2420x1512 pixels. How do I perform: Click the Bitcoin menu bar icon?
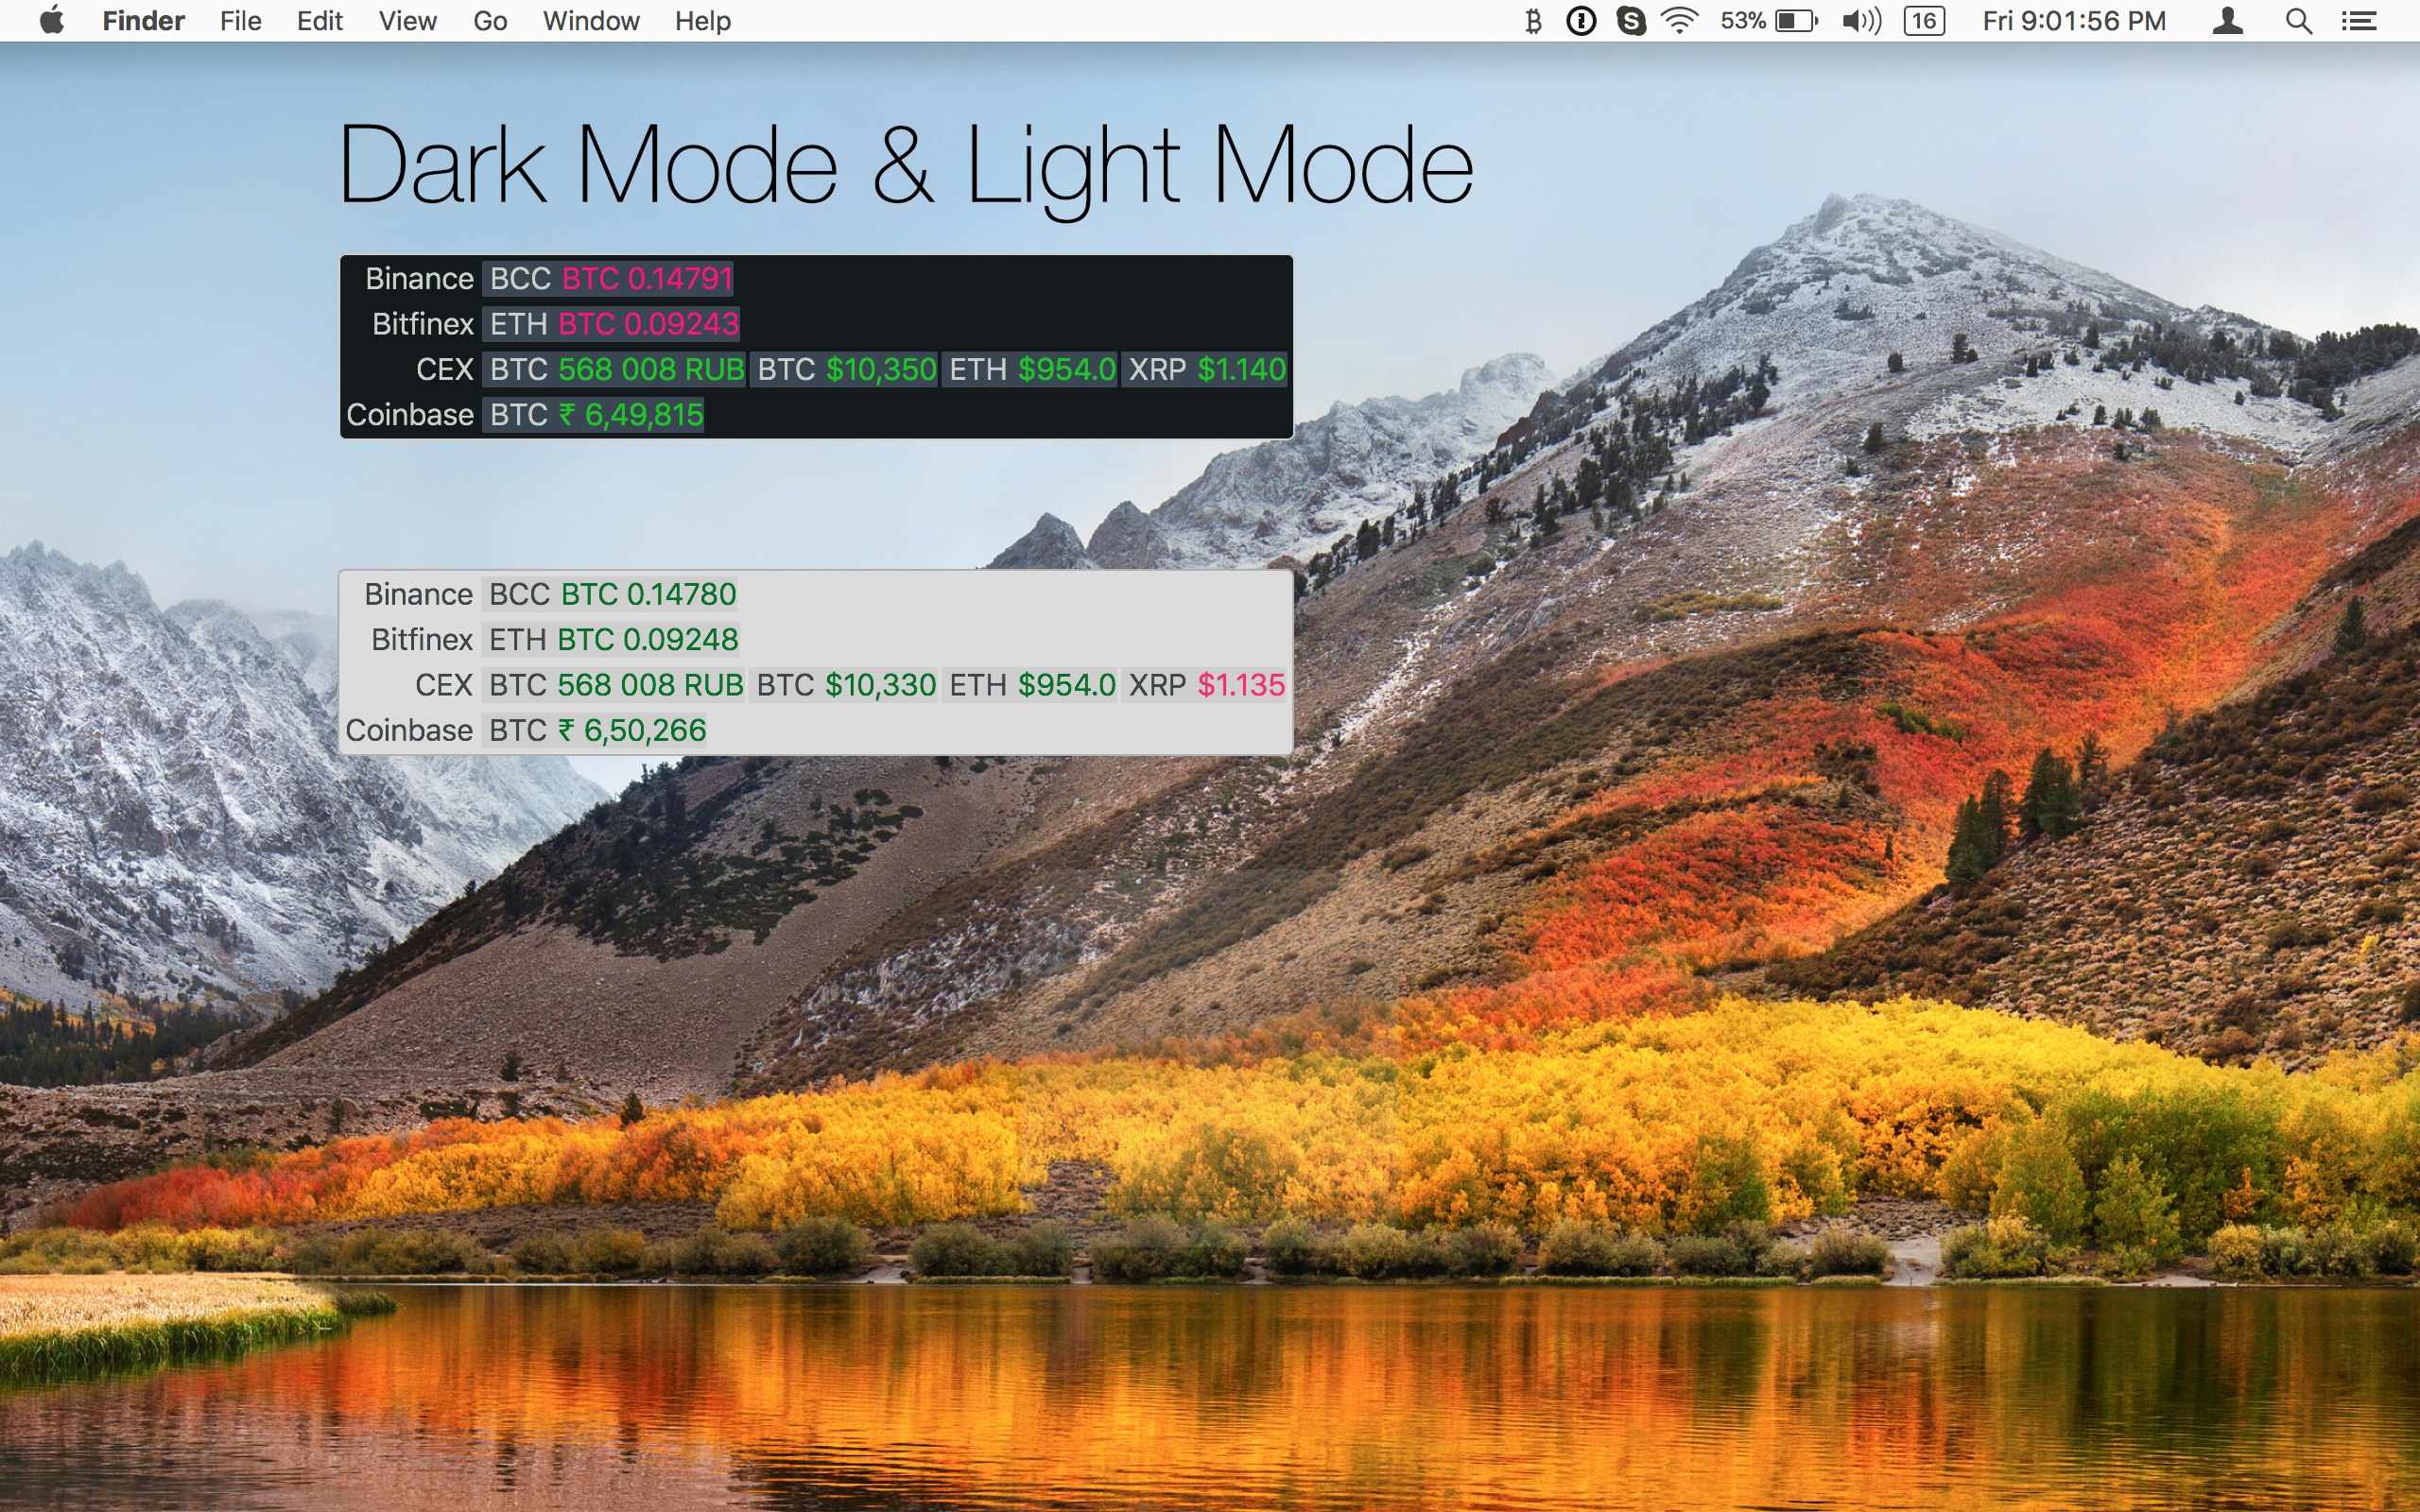tap(1533, 21)
